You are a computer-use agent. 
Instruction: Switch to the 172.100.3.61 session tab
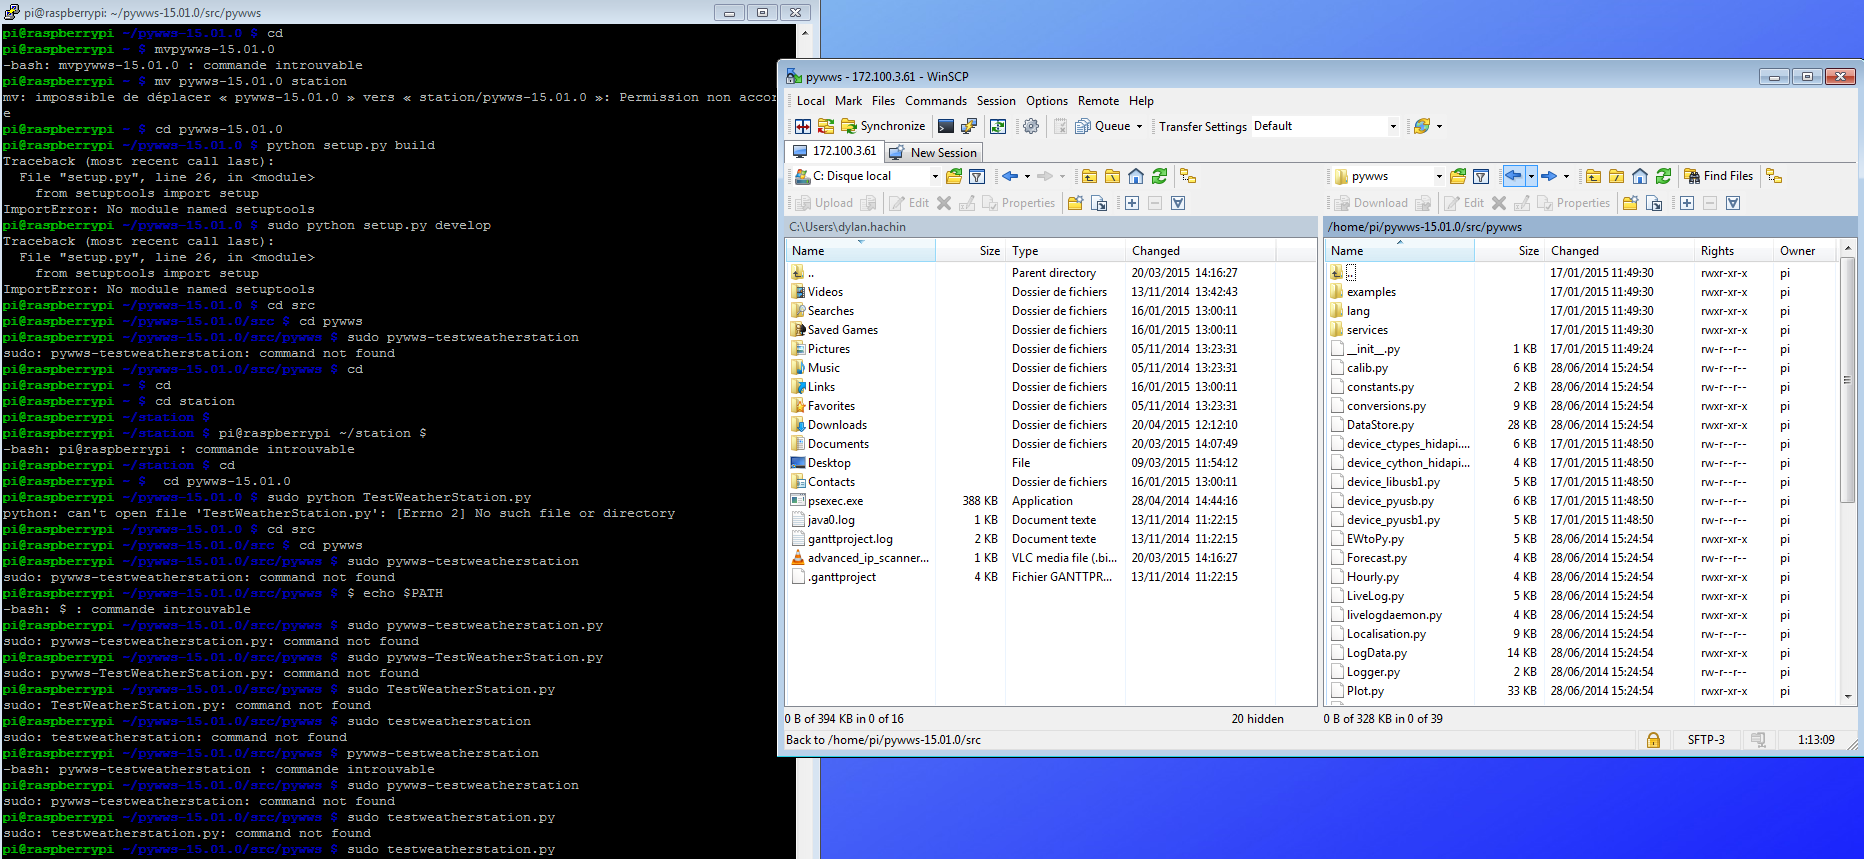coord(834,151)
